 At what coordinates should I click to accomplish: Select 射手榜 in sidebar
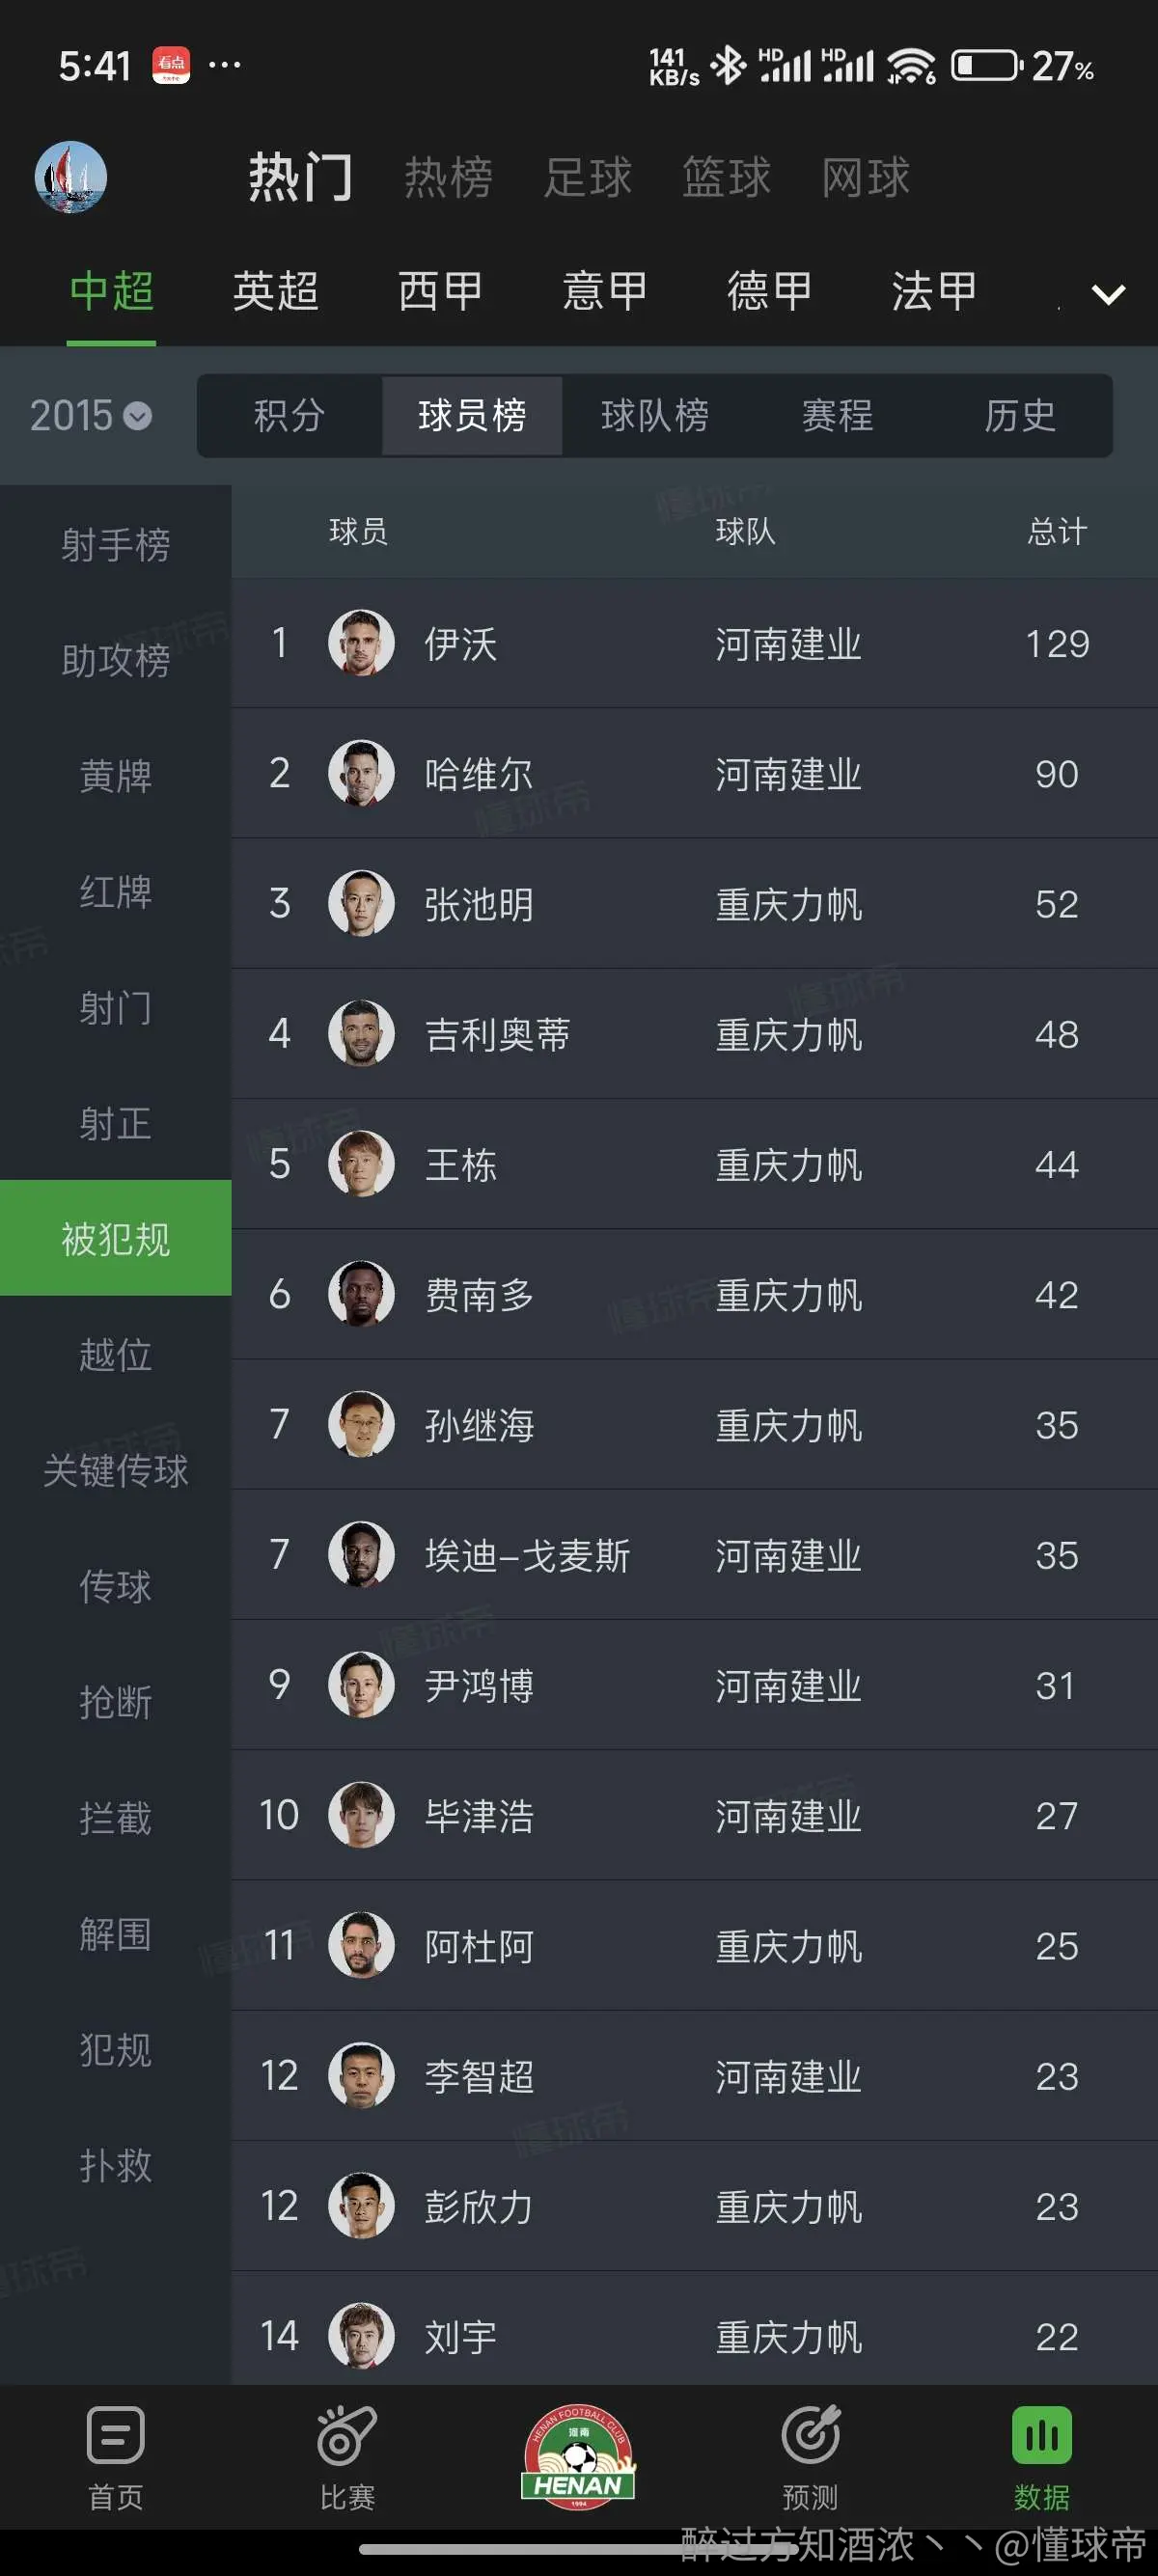pos(116,544)
